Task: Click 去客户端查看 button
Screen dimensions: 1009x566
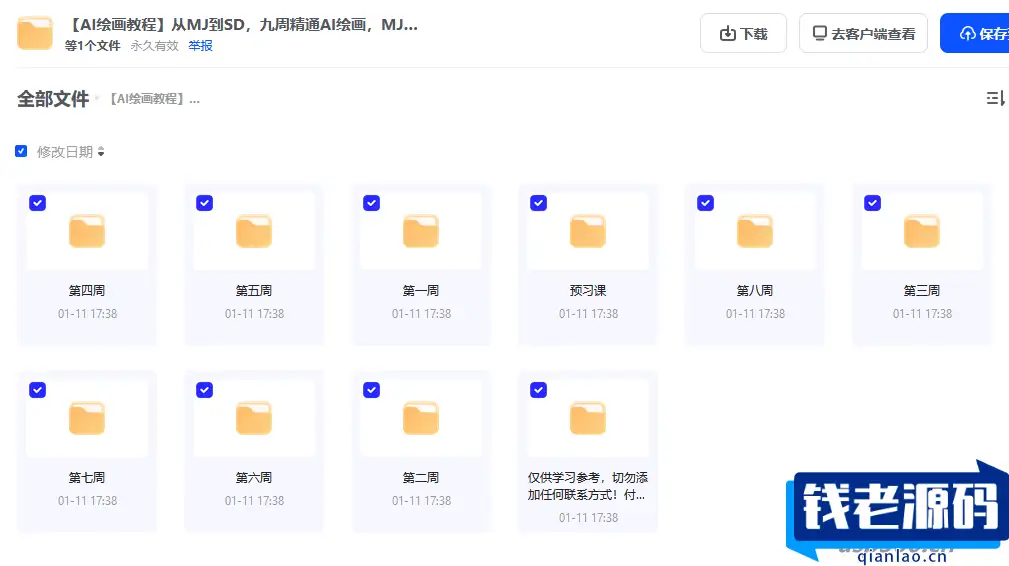Action: (x=863, y=33)
